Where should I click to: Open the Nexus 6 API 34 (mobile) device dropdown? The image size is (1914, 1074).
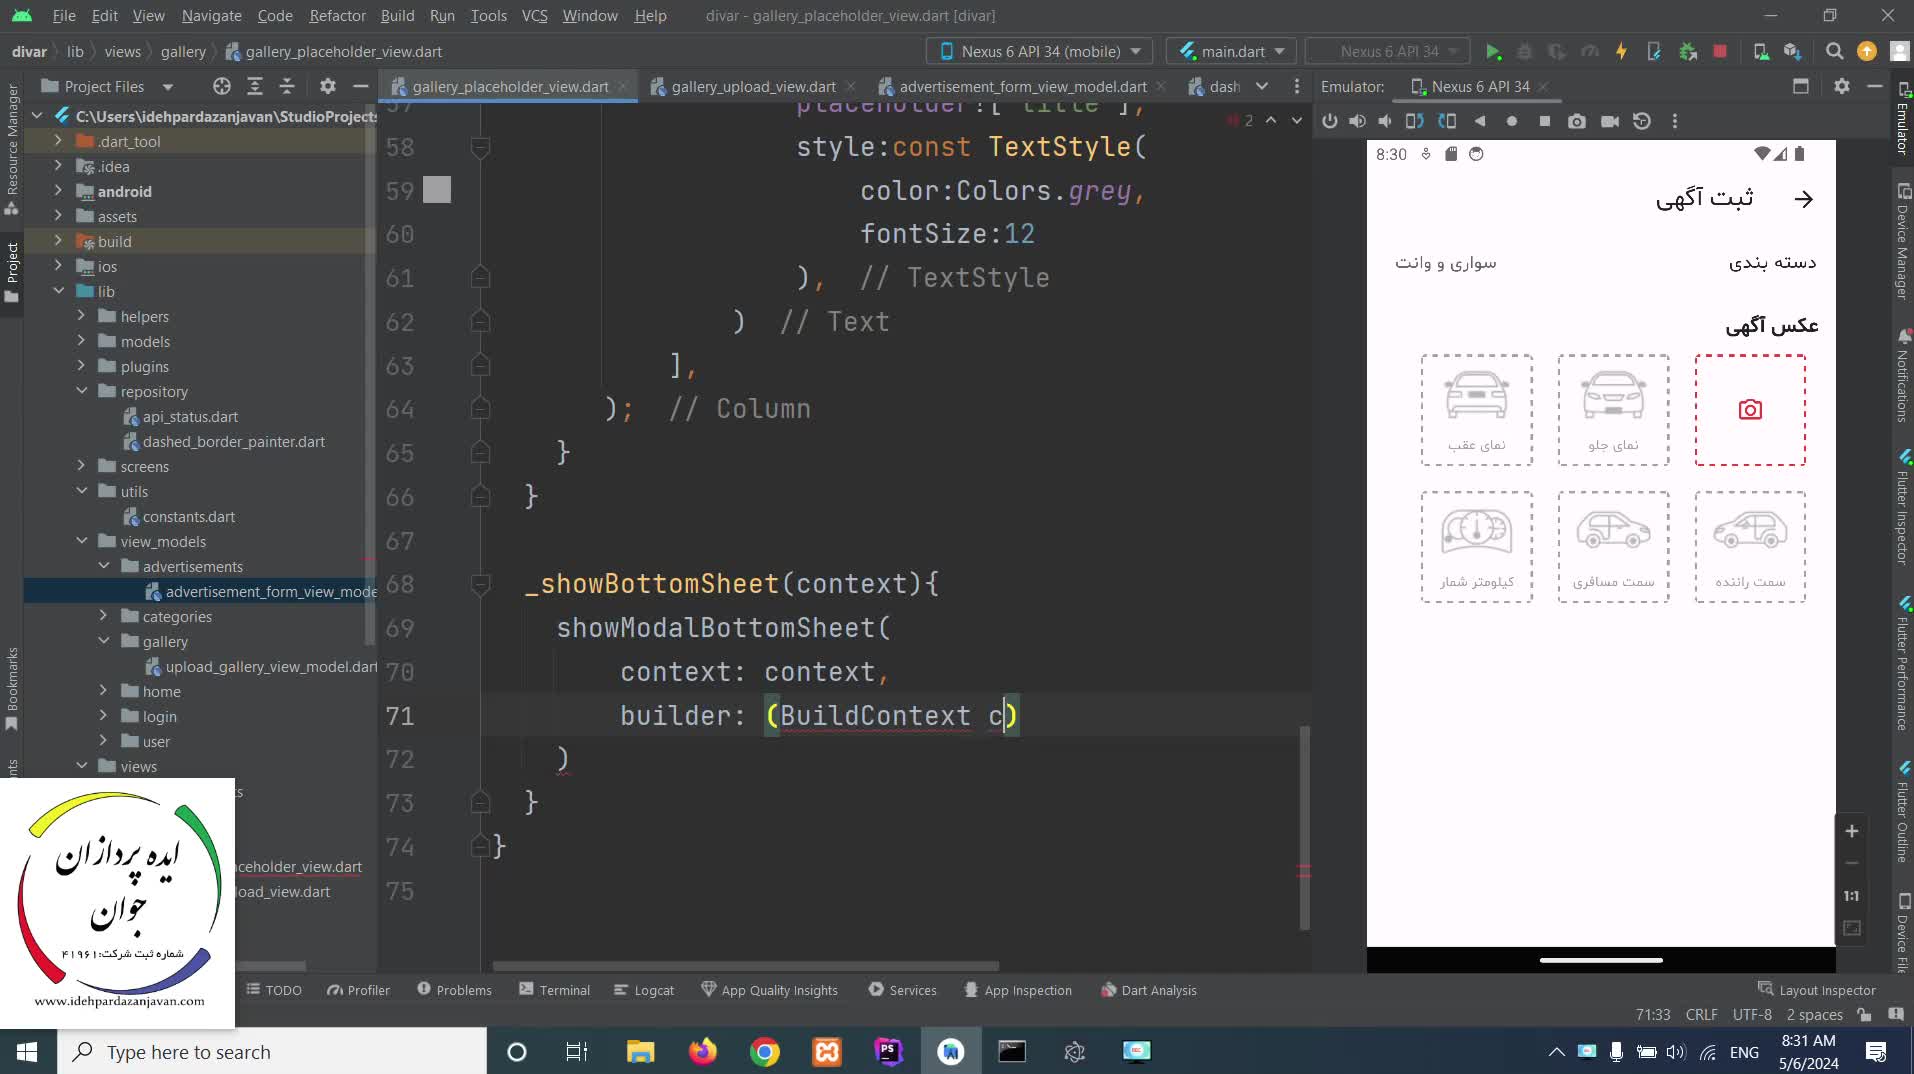1039,52
